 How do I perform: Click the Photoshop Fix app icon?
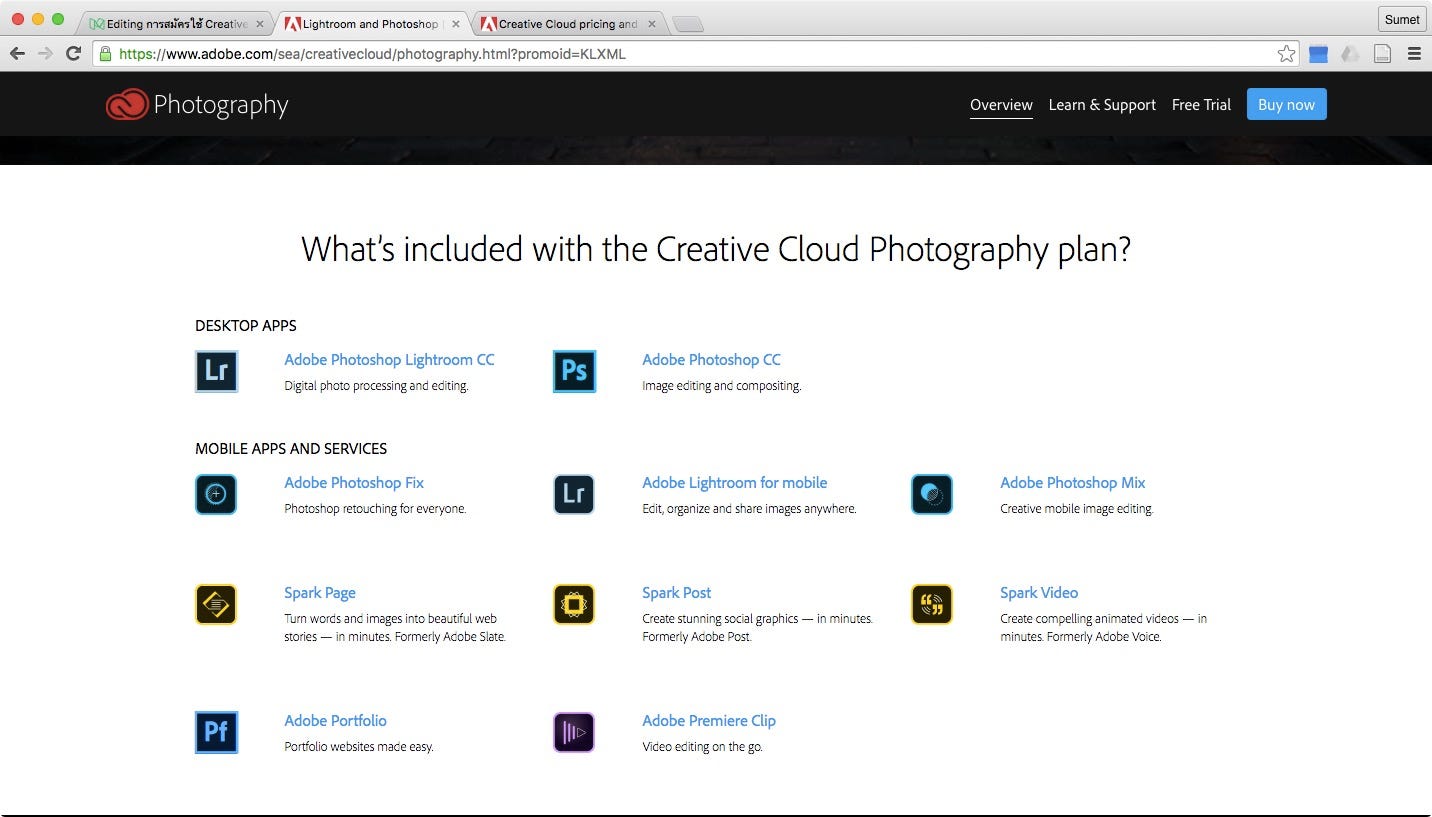tap(216, 494)
